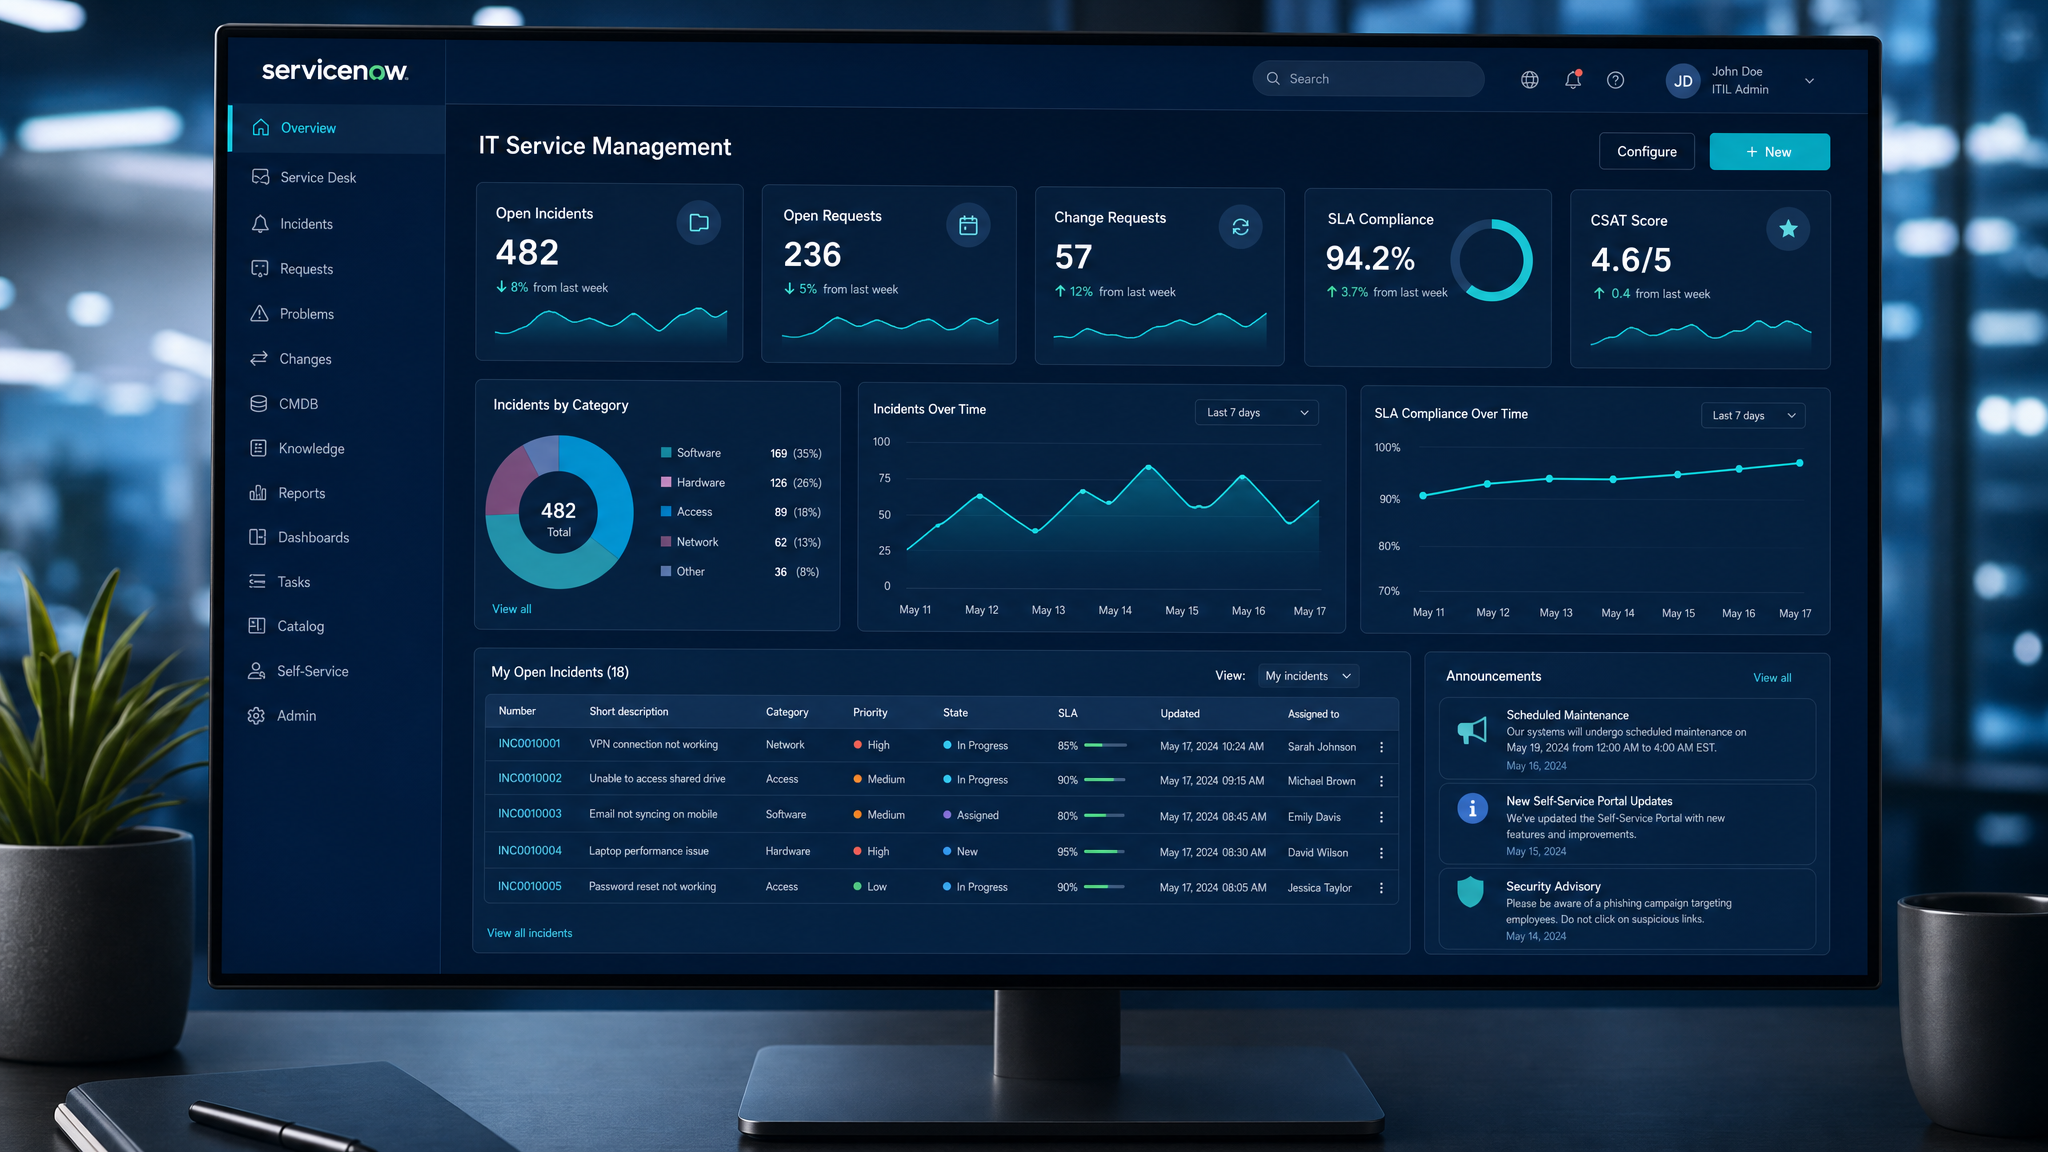
Task: Click the Knowledge document icon
Action: [x=258, y=448]
